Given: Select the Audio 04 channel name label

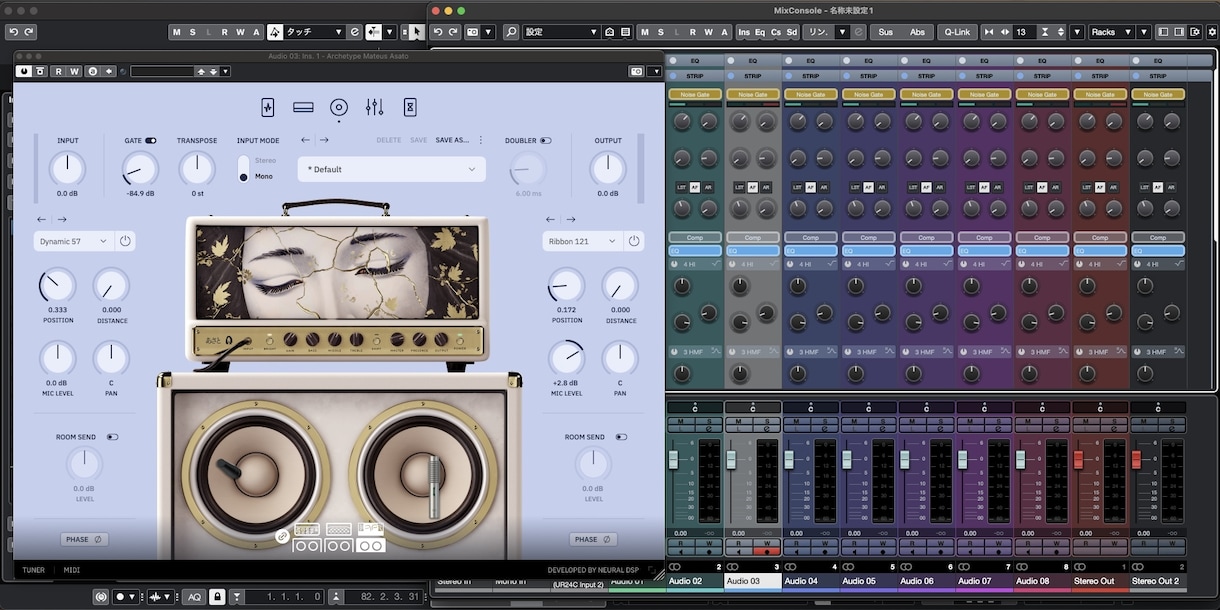Looking at the screenshot, I should [800, 581].
